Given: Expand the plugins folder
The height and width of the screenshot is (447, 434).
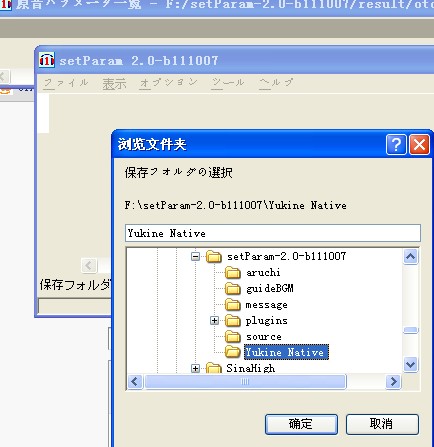Looking at the screenshot, I should [x=214, y=321].
